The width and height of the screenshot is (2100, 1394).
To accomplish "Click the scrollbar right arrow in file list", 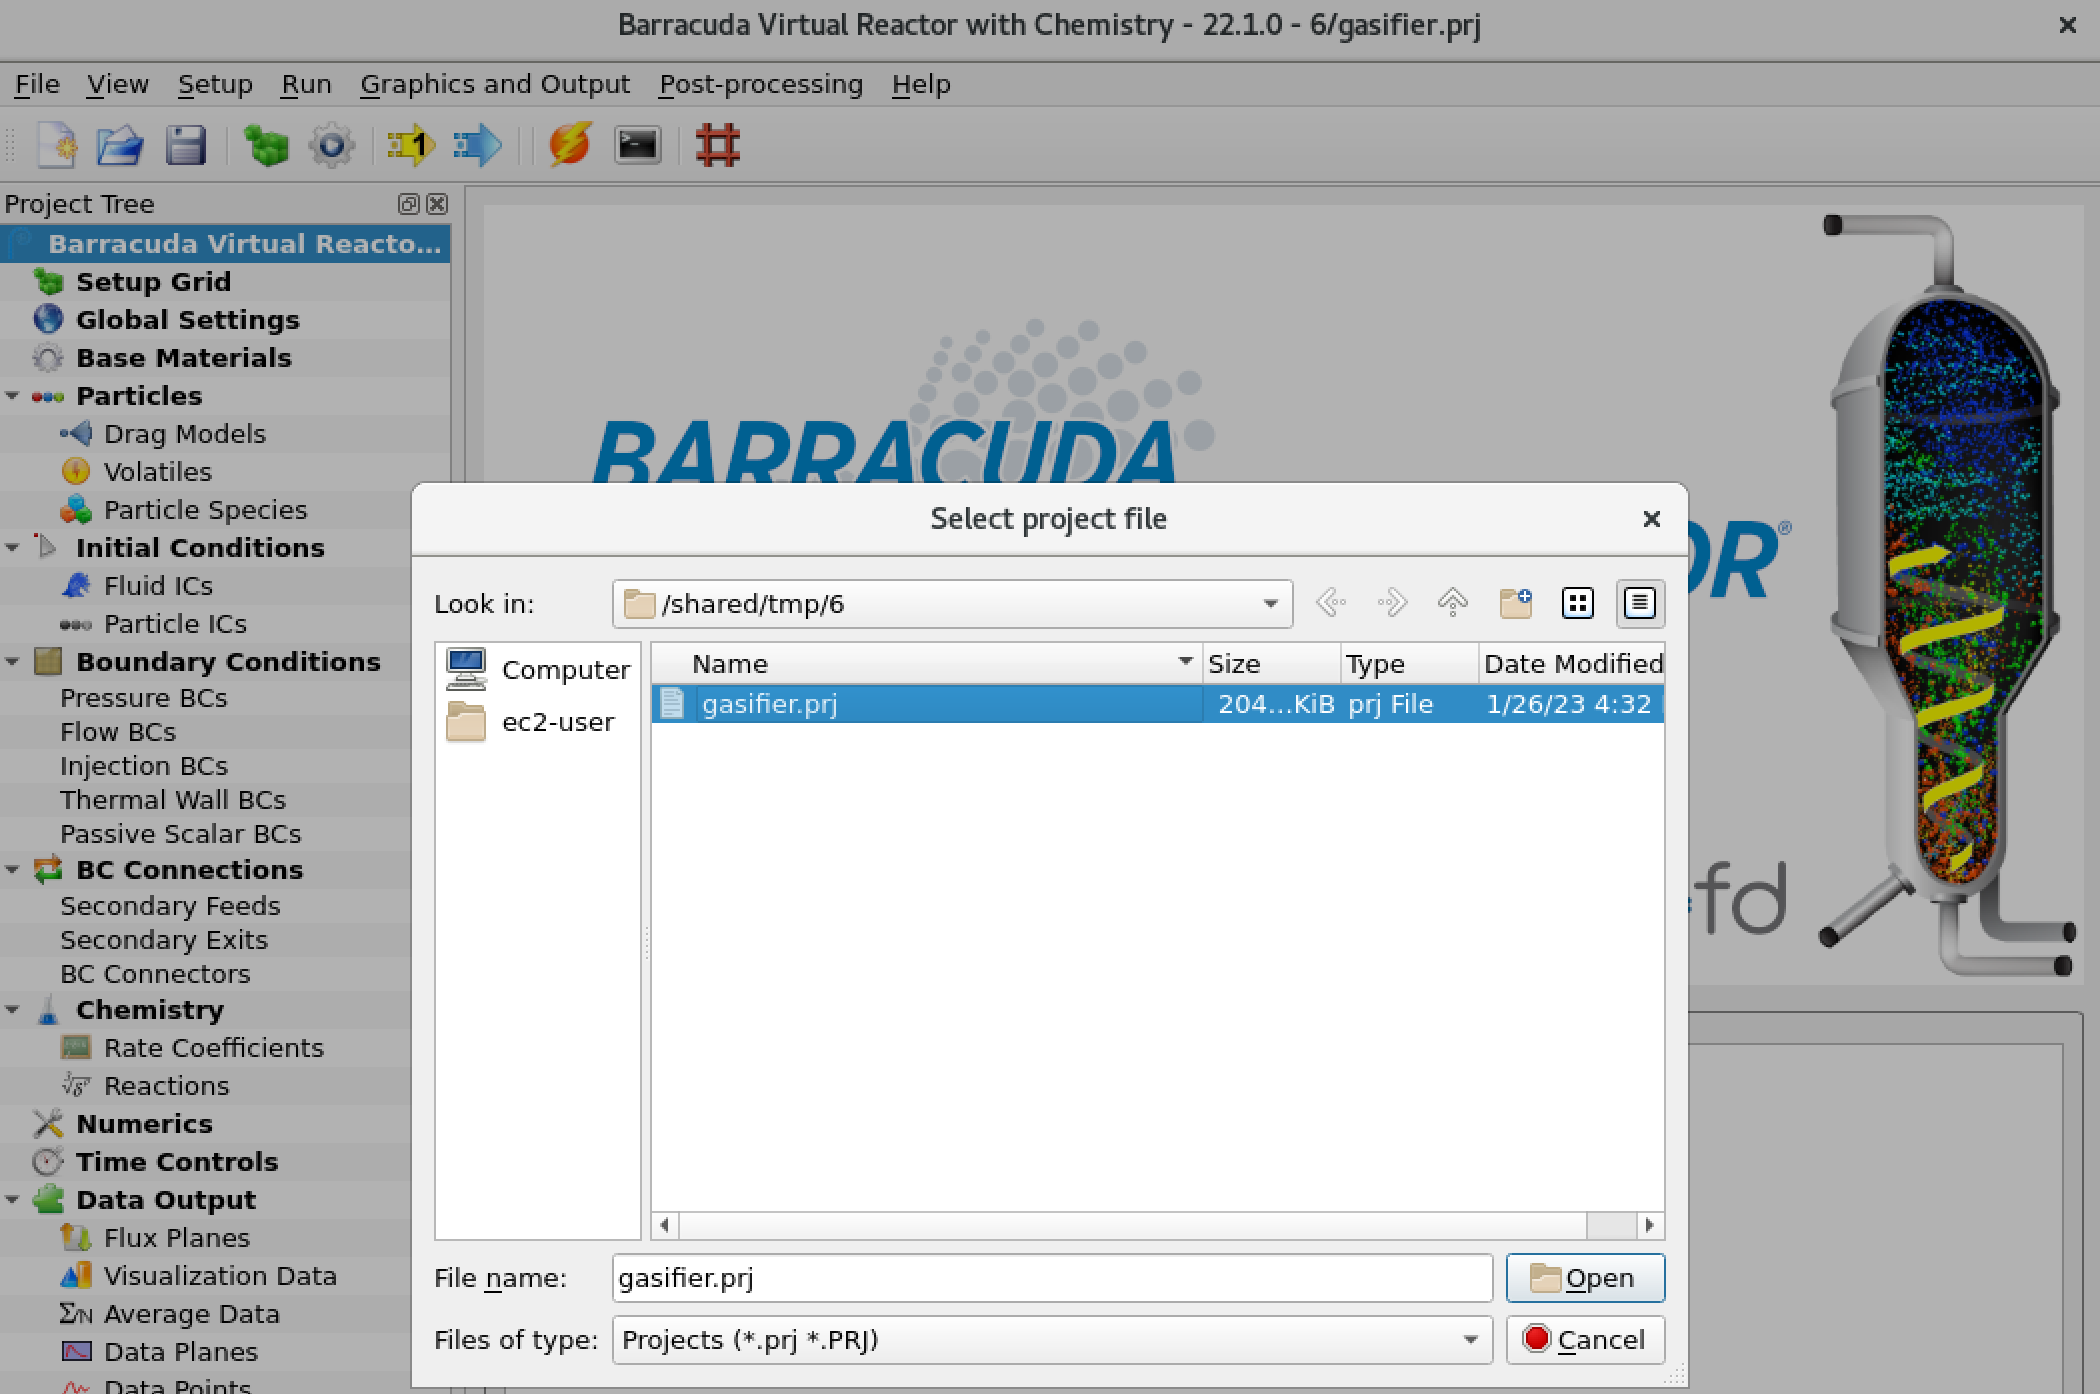I will [1650, 1225].
